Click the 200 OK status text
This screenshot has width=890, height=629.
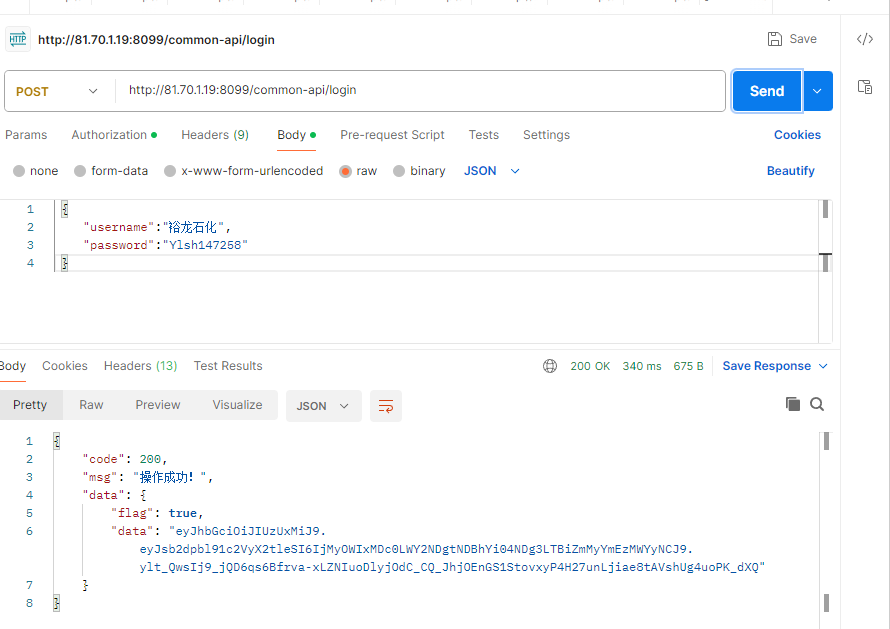tap(590, 366)
